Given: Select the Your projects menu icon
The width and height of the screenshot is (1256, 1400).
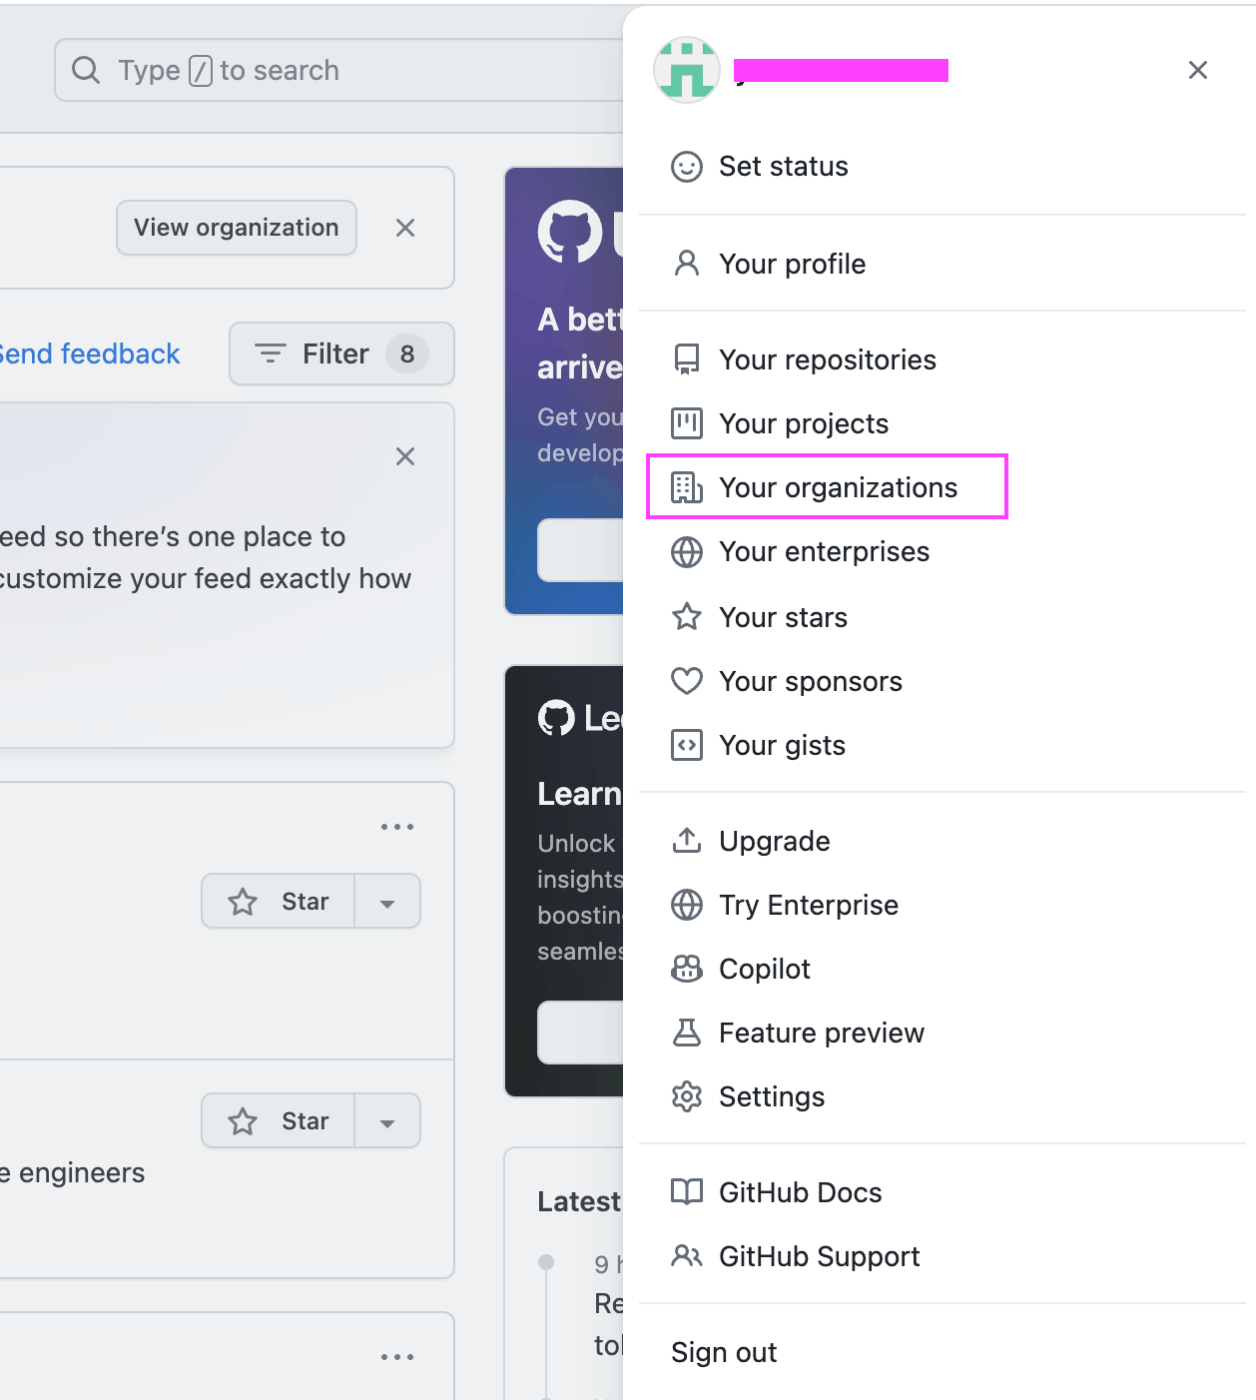Looking at the screenshot, I should point(687,423).
